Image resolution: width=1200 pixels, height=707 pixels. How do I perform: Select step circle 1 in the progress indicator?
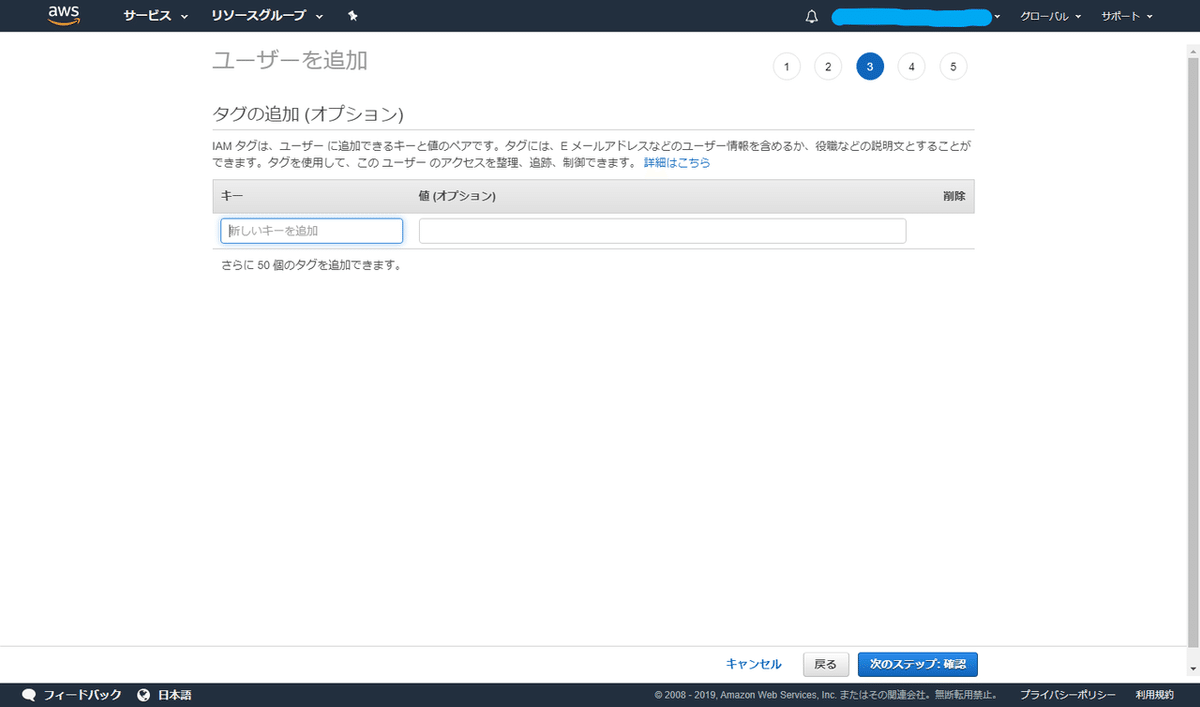786,66
